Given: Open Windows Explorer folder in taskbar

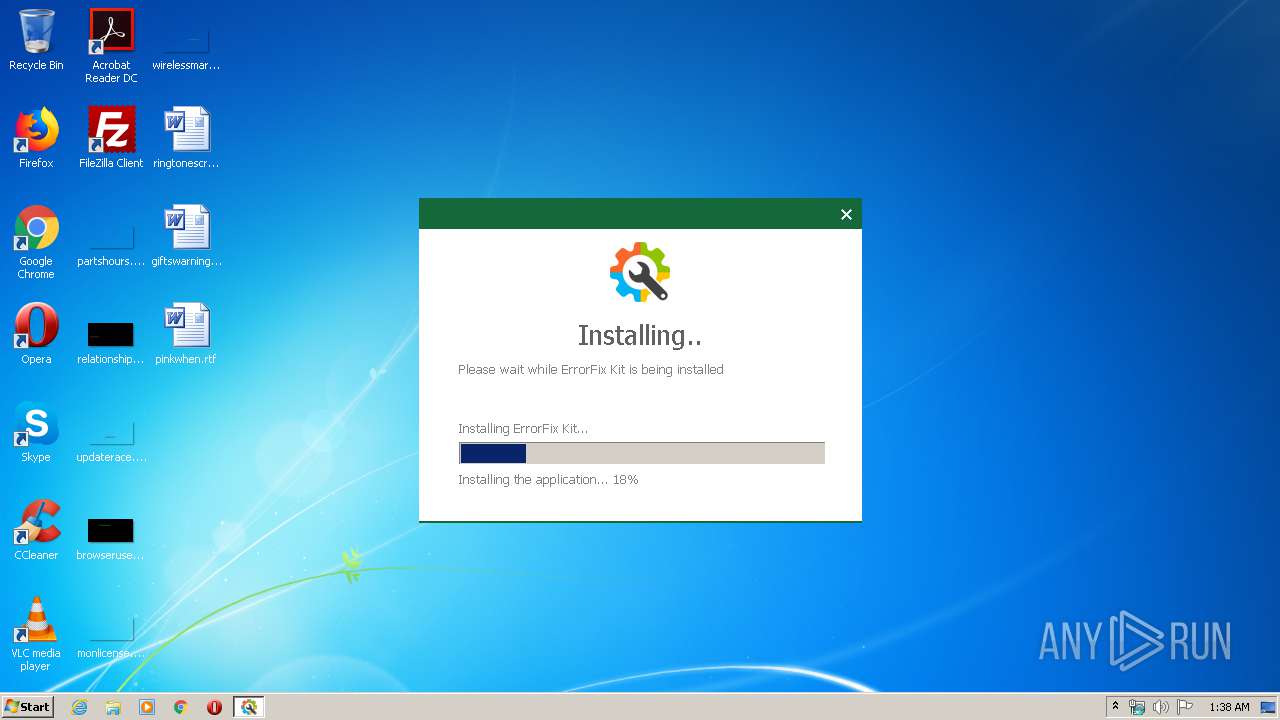Looking at the screenshot, I should [113, 707].
